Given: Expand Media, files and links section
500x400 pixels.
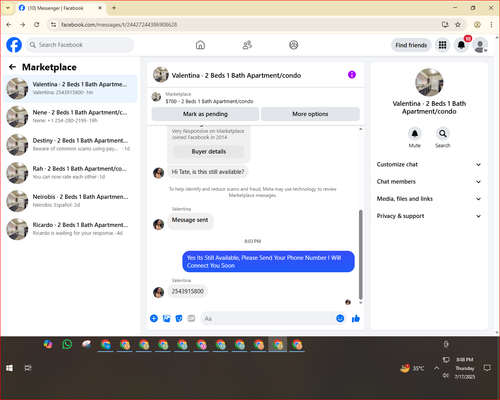Looking at the screenshot, I should [x=429, y=199].
